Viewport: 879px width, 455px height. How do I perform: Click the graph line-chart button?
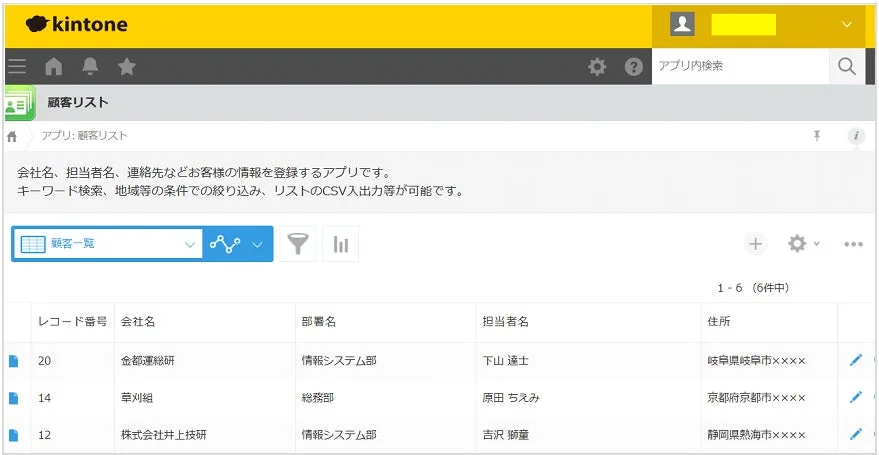225,244
